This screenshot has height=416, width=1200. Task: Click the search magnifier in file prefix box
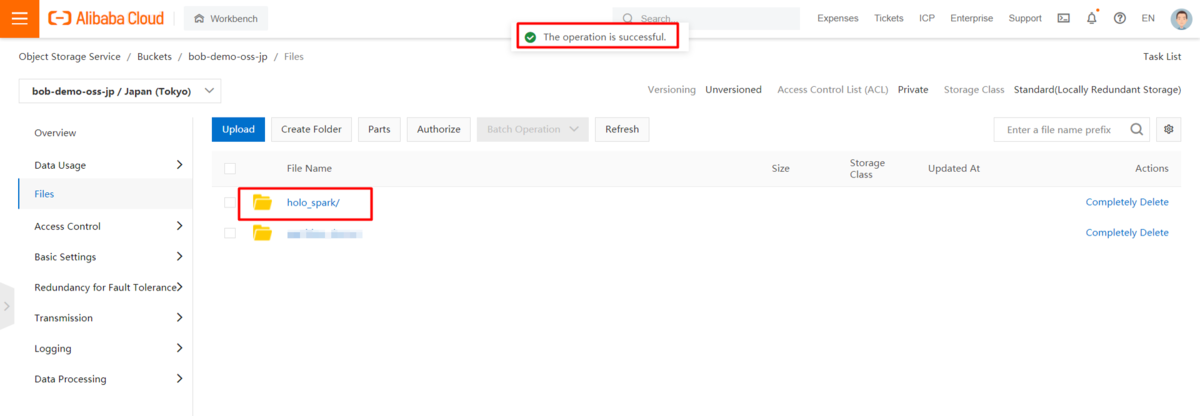pos(1137,129)
